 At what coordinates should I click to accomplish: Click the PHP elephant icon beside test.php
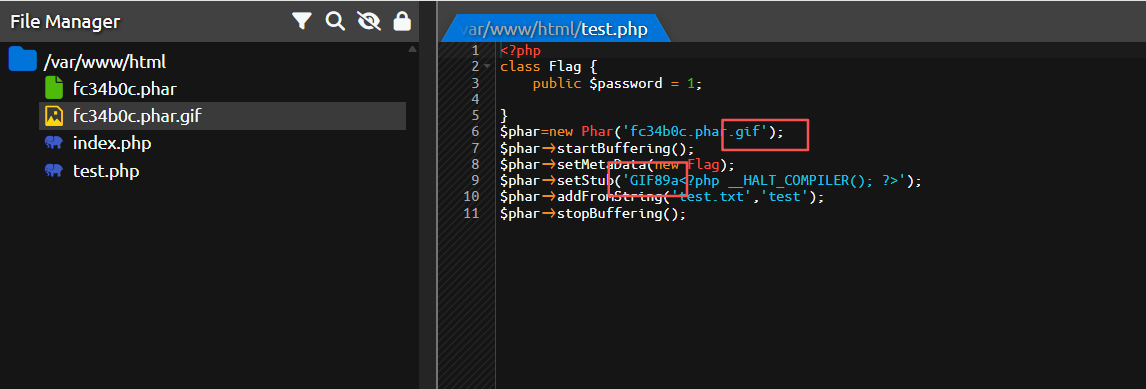(54, 171)
